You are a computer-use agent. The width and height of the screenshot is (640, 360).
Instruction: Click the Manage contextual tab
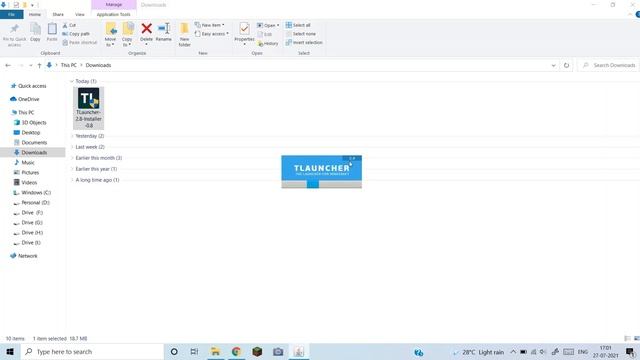tap(114, 5)
